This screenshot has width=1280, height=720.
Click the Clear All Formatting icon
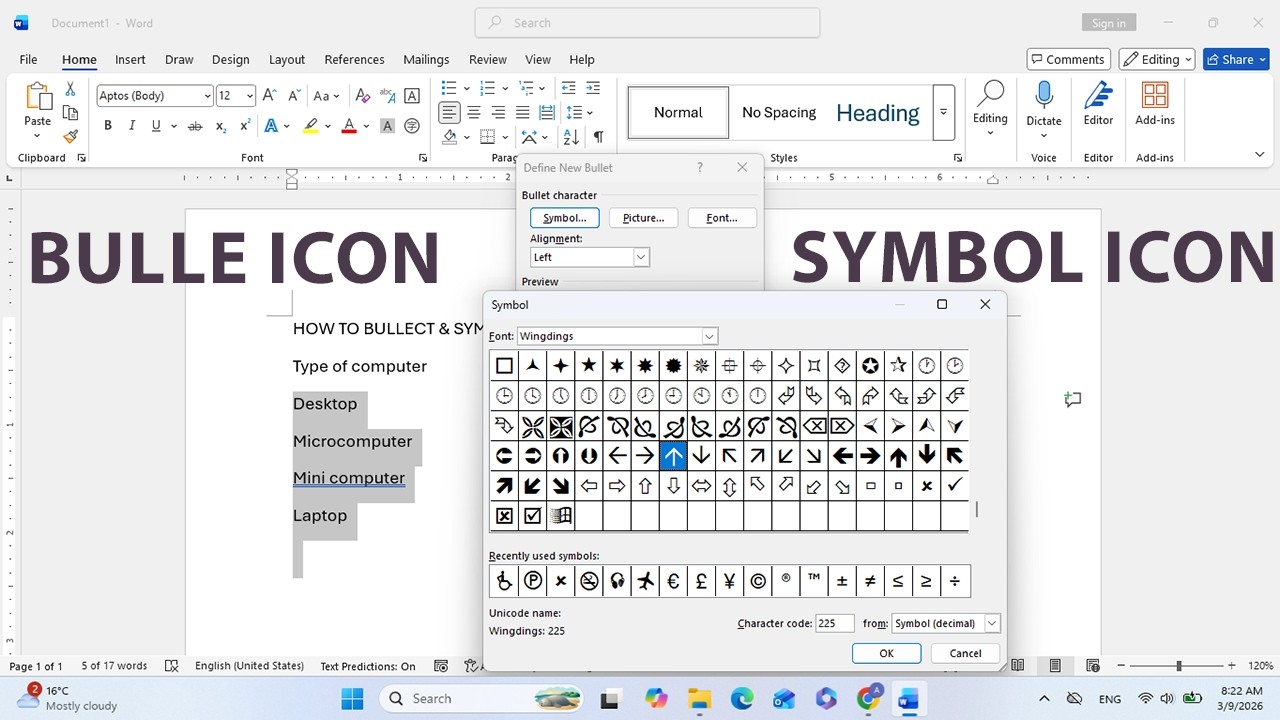coord(363,96)
